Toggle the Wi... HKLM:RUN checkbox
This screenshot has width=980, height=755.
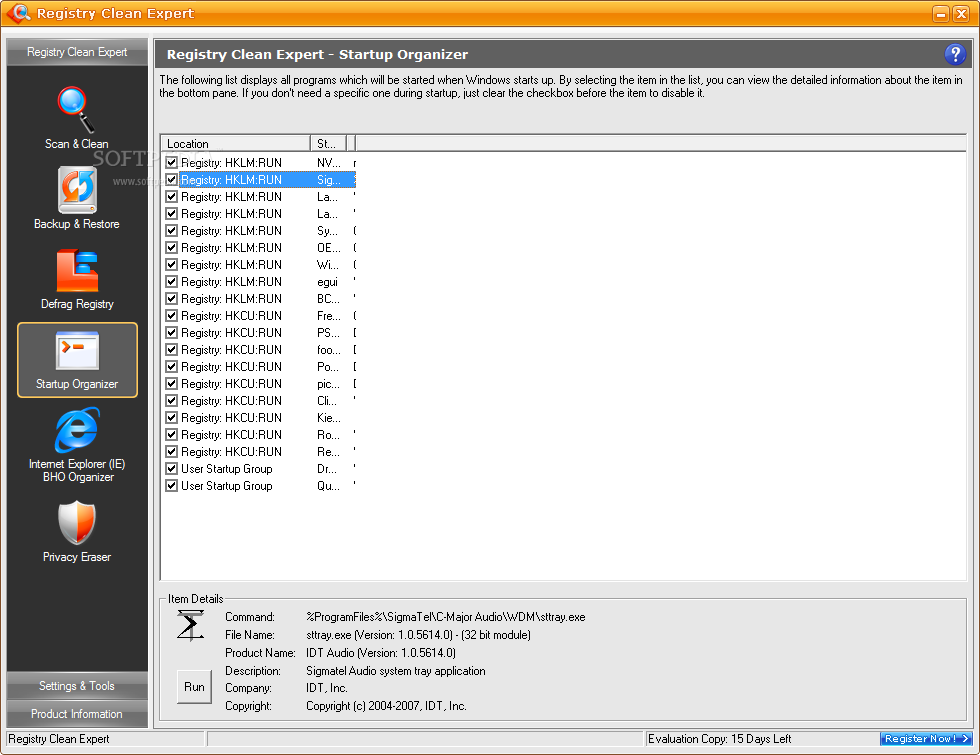[172, 265]
